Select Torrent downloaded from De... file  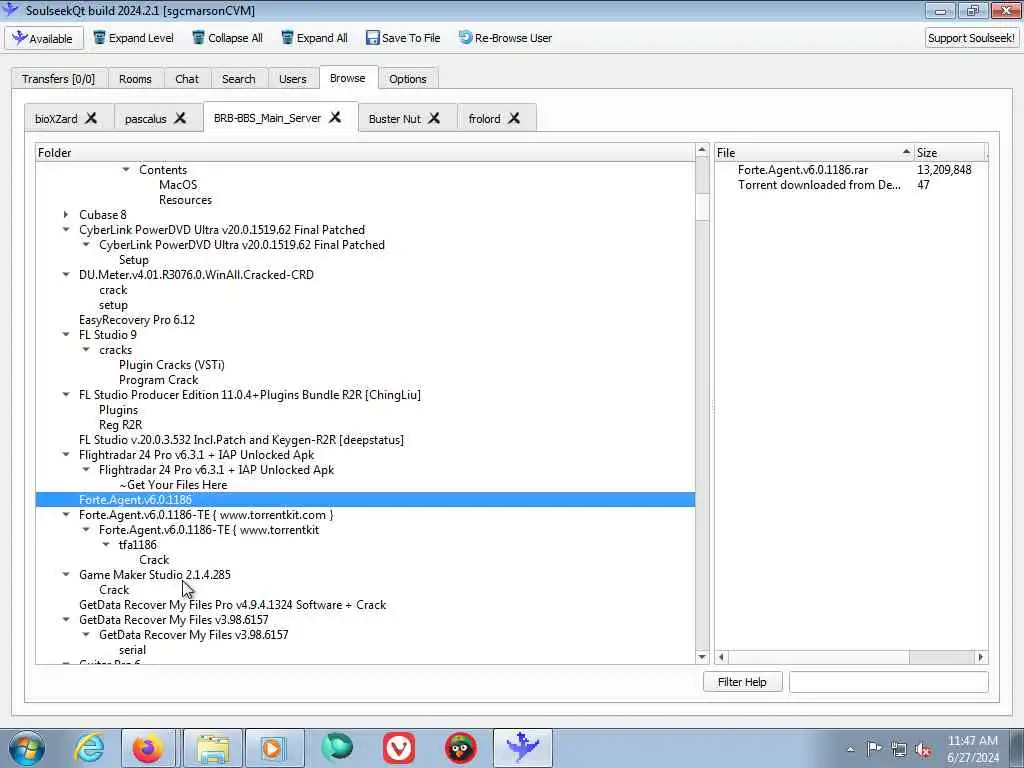(x=819, y=185)
